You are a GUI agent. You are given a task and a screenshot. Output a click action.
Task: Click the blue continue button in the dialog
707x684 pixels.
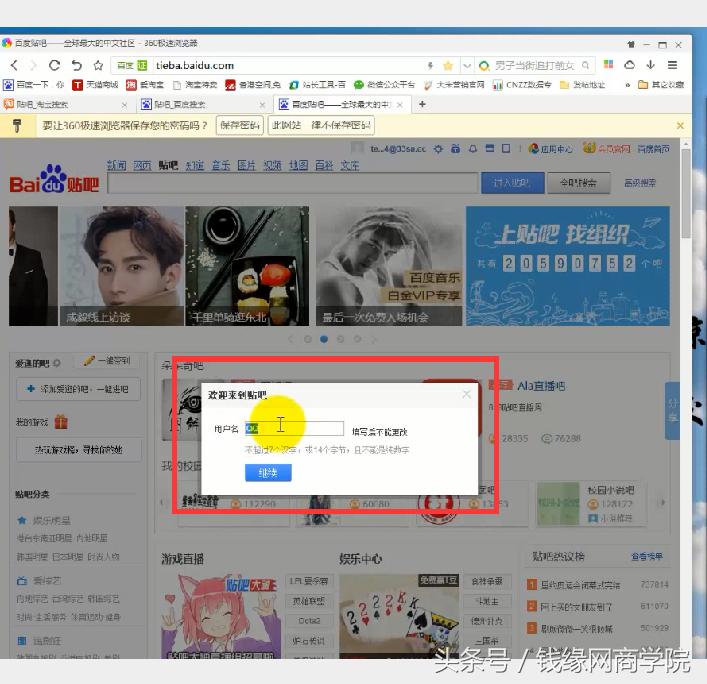pos(268,473)
